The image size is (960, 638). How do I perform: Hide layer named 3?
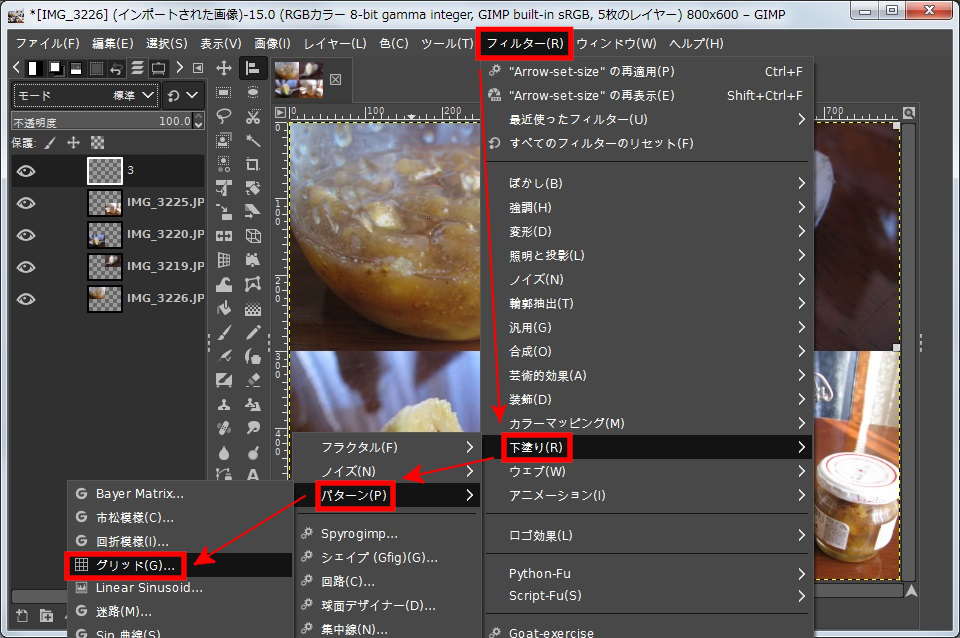pyautogui.click(x=26, y=171)
